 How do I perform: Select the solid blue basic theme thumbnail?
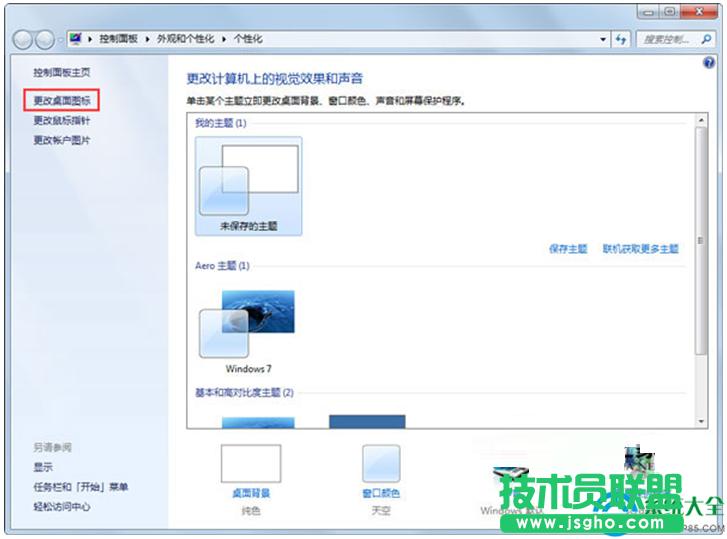367,421
